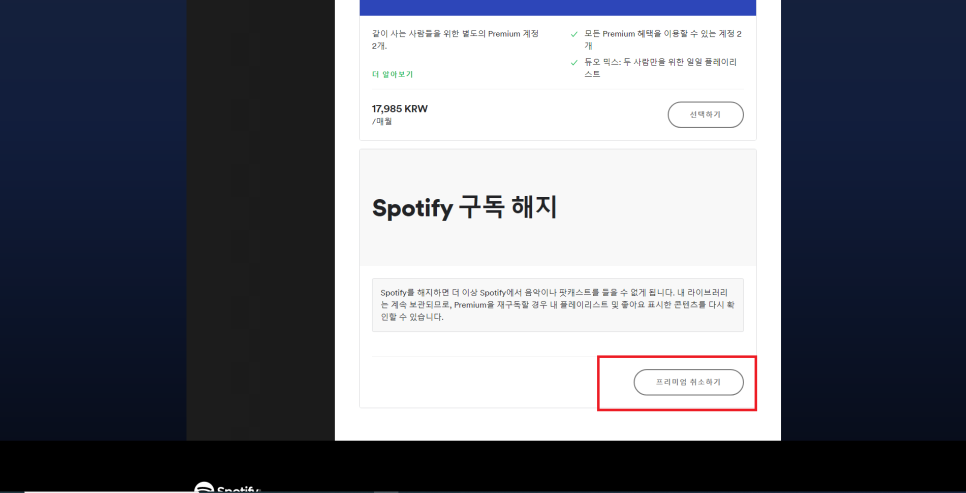Click the '같이 사는 사람들을 위한' description

455,40
